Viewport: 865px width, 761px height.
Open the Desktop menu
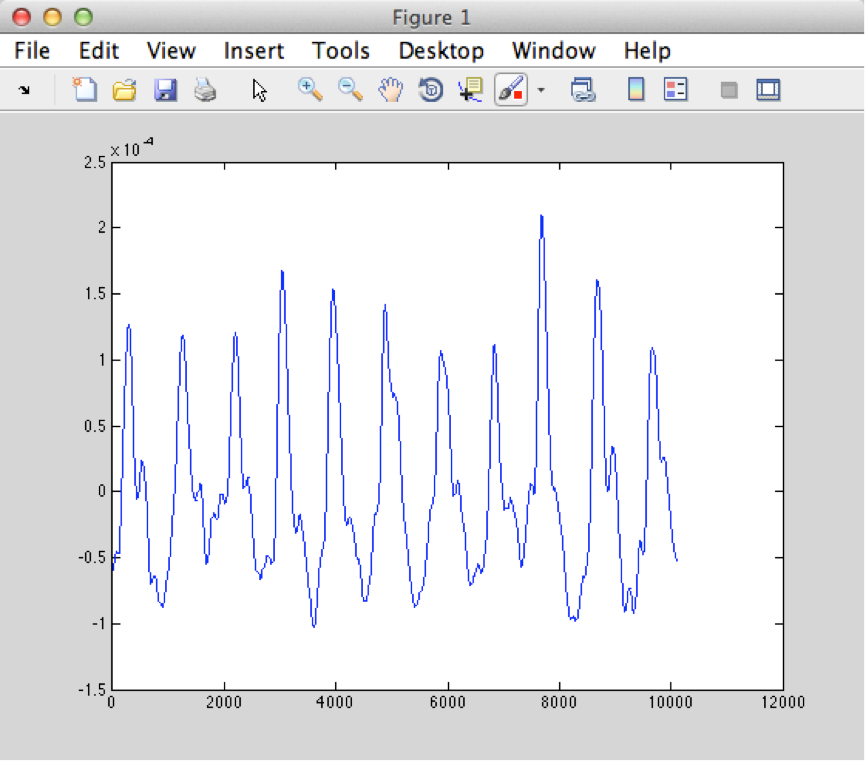(x=440, y=51)
